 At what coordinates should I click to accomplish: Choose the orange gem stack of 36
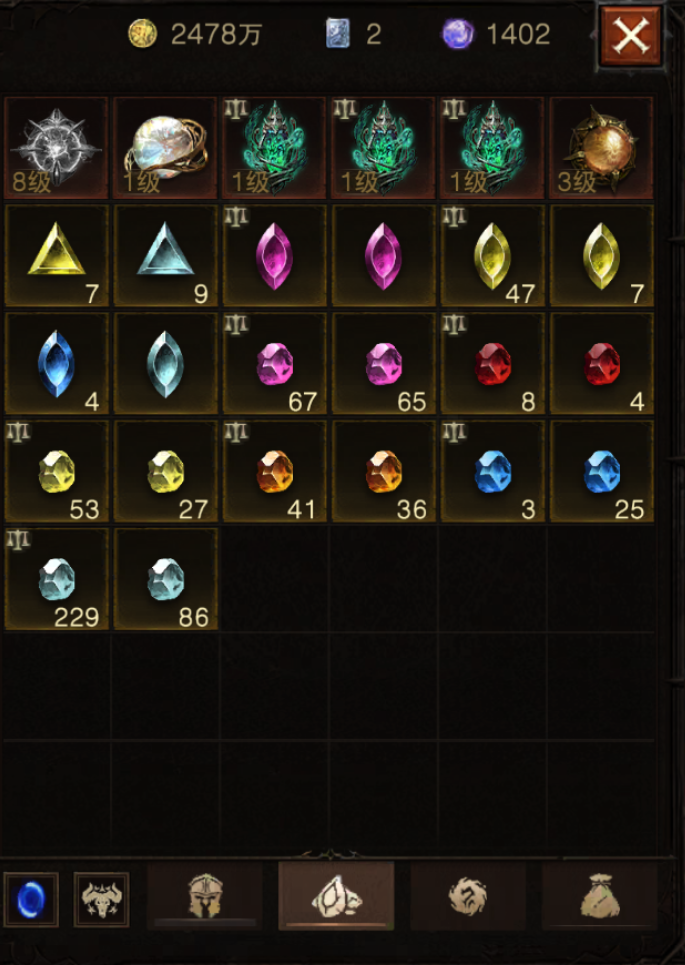[383, 471]
